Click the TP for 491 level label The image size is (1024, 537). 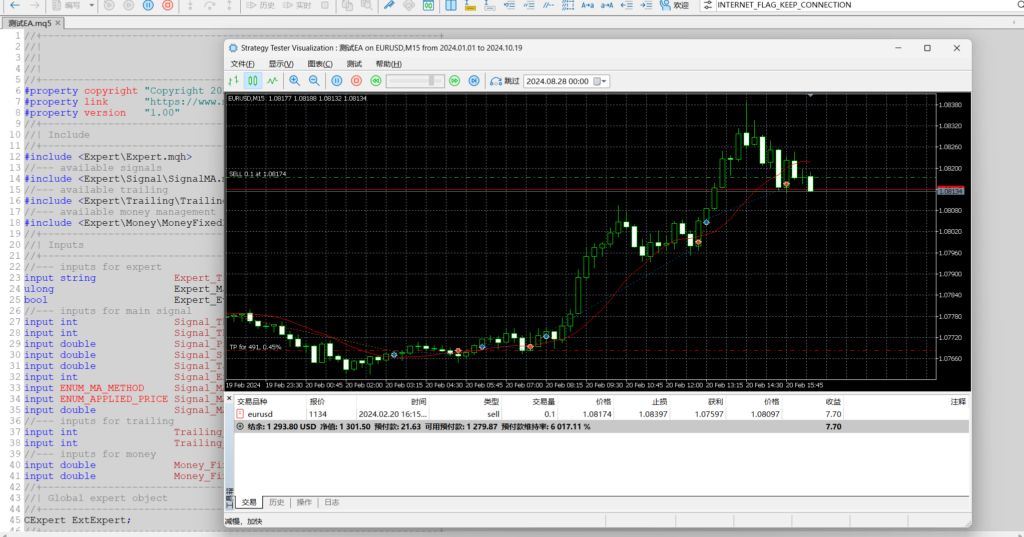255,347
